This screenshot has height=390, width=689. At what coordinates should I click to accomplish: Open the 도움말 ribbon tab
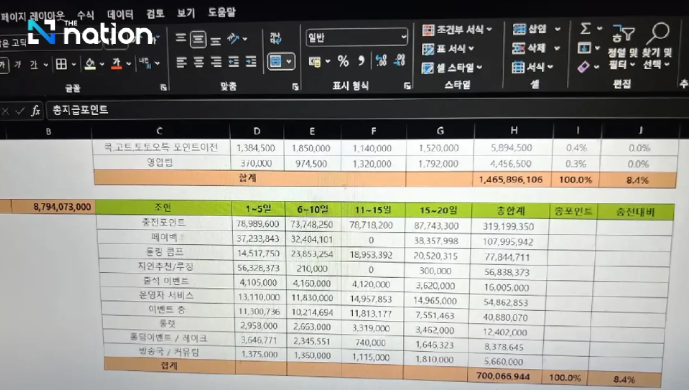[x=221, y=12]
